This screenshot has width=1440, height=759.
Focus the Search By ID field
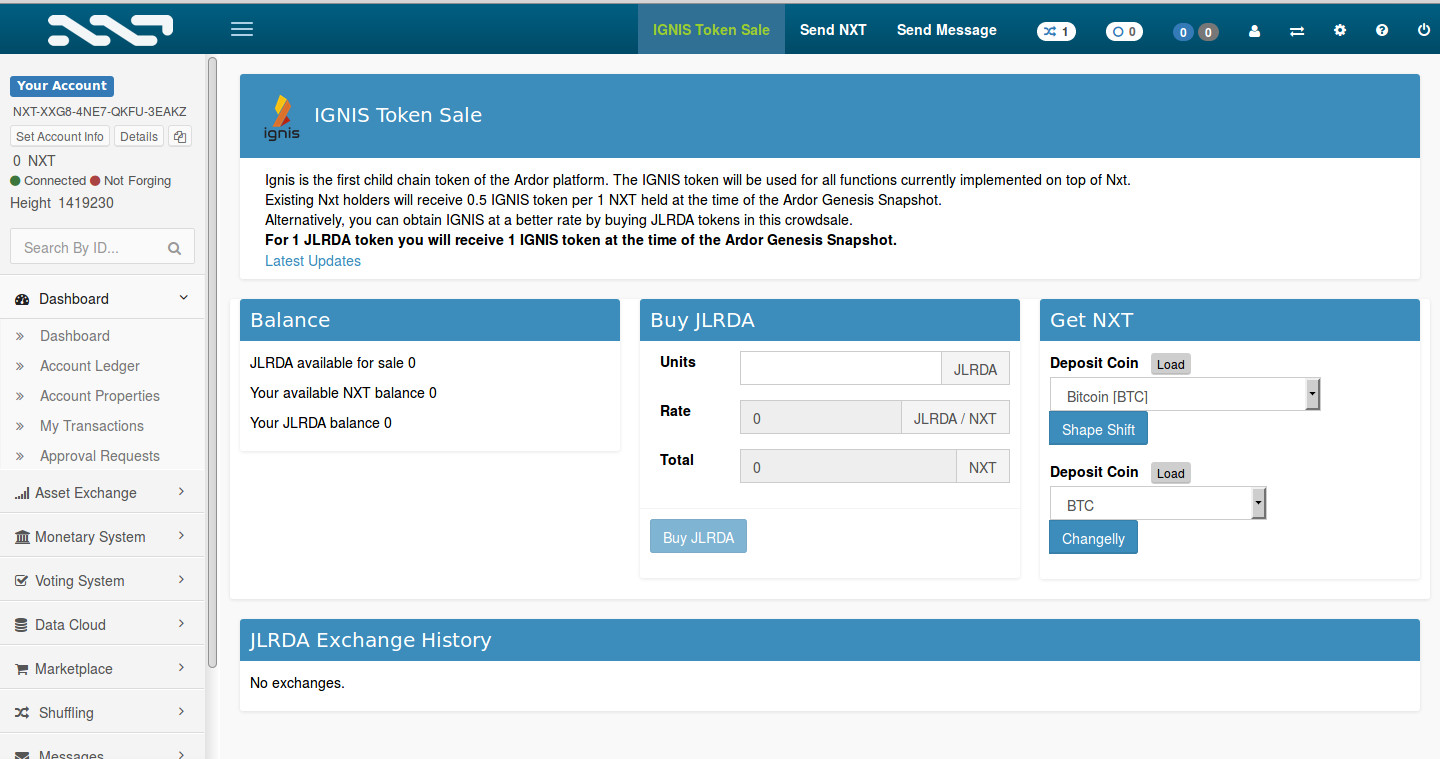102,248
